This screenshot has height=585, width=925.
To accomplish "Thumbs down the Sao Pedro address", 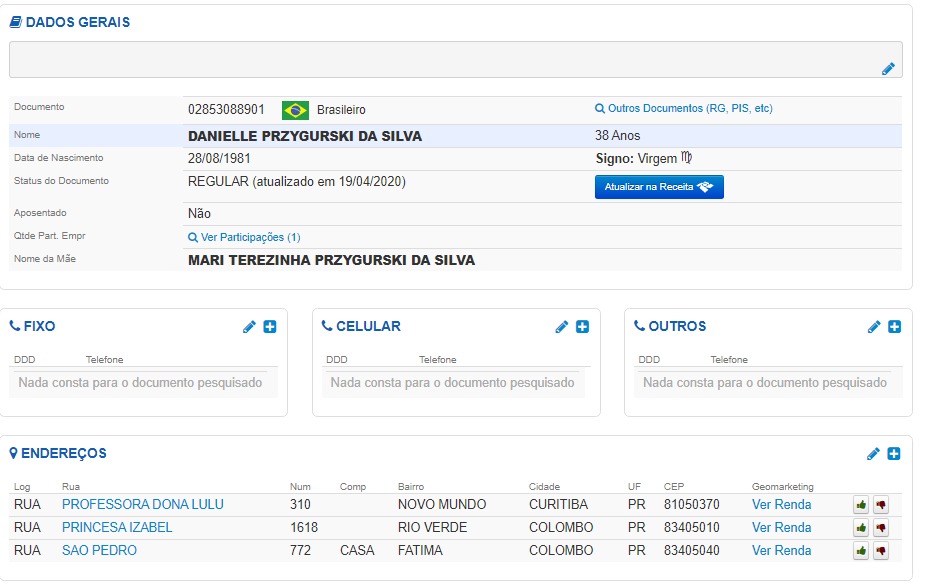I will point(881,551).
